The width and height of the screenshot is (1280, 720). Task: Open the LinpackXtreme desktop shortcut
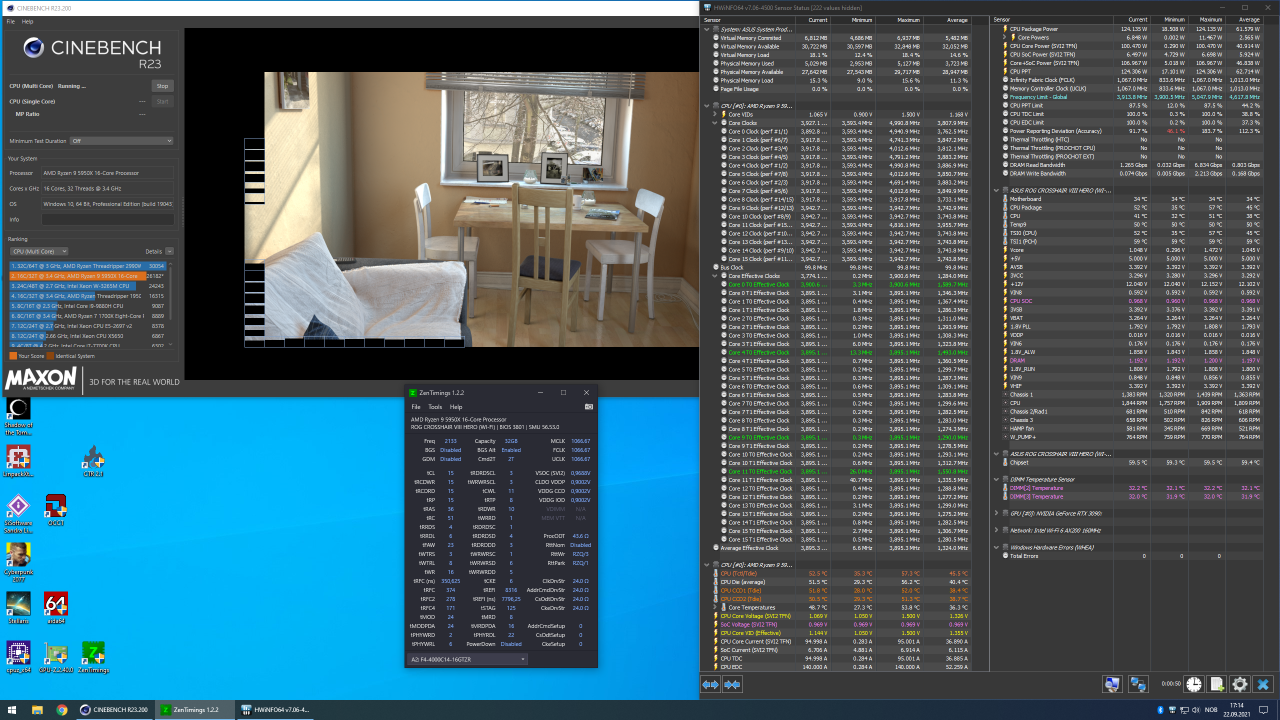tap(18, 461)
